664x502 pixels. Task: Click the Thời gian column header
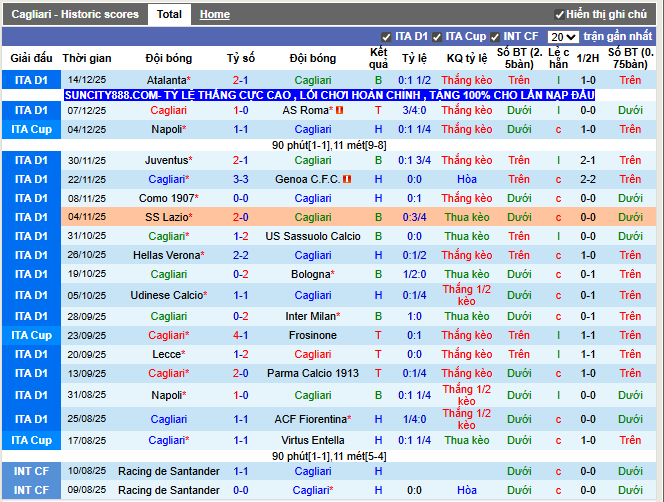click(x=87, y=58)
